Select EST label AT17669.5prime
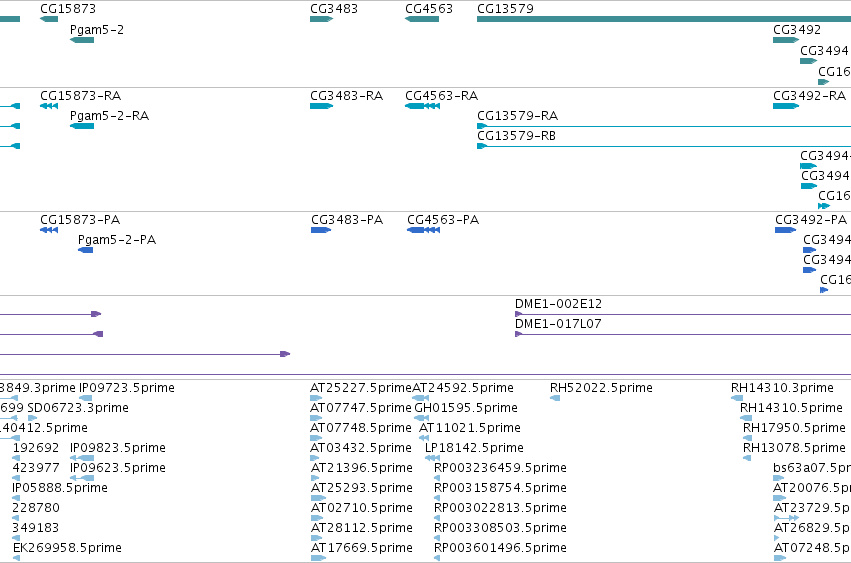The height and width of the screenshot is (563, 851). [x=362, y=548]
